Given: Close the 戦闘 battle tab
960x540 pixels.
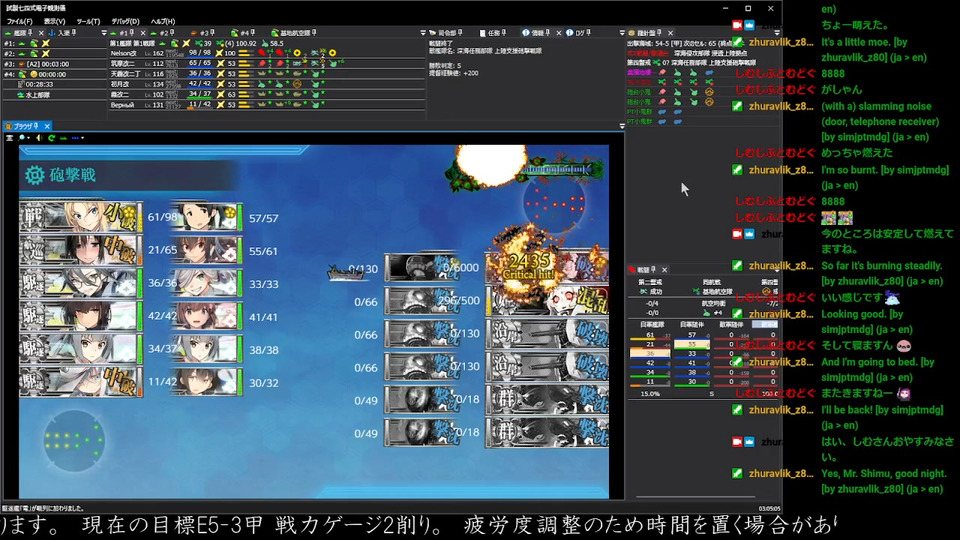Looking at the screenshot, I should [x=664, y=270].
